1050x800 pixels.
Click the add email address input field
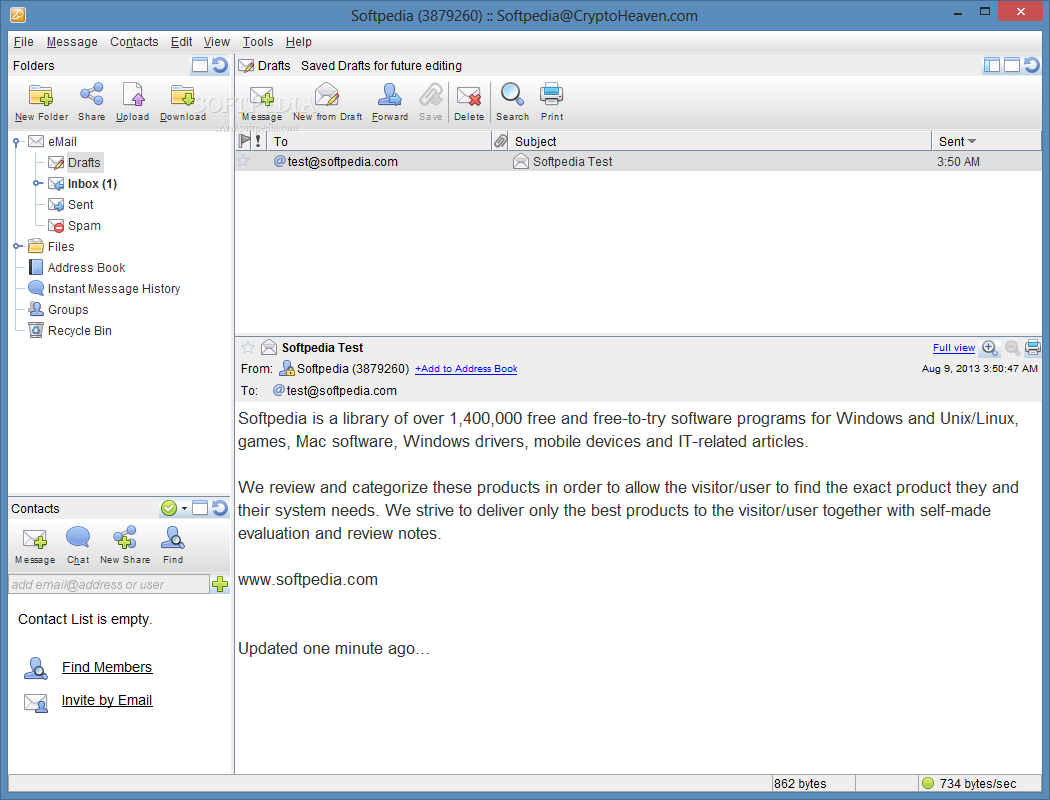pyautogui.click(x=109, y=584)
